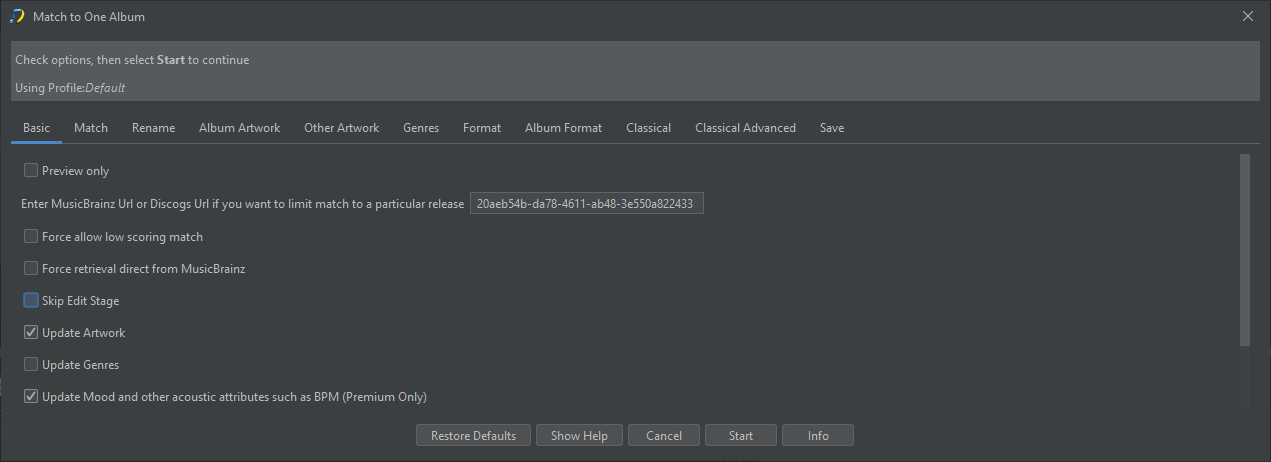Close the Match to One Album window

tap(1247, 16)
